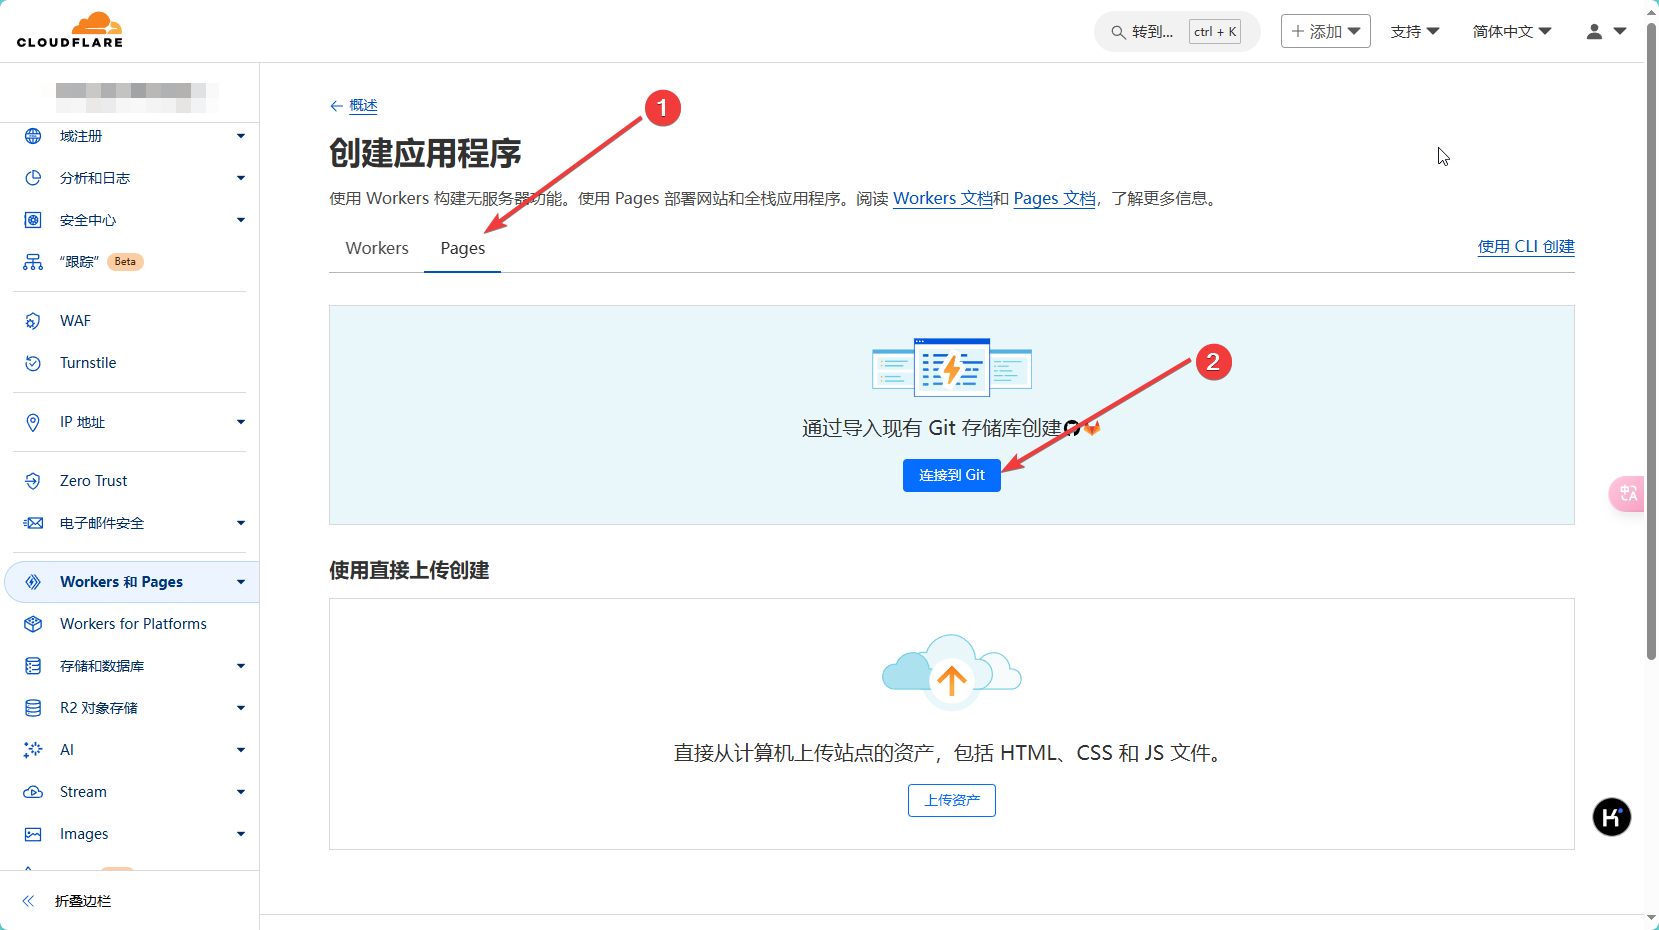
Task: Click the "跟踪" sidebar item label
Action: 79,262
